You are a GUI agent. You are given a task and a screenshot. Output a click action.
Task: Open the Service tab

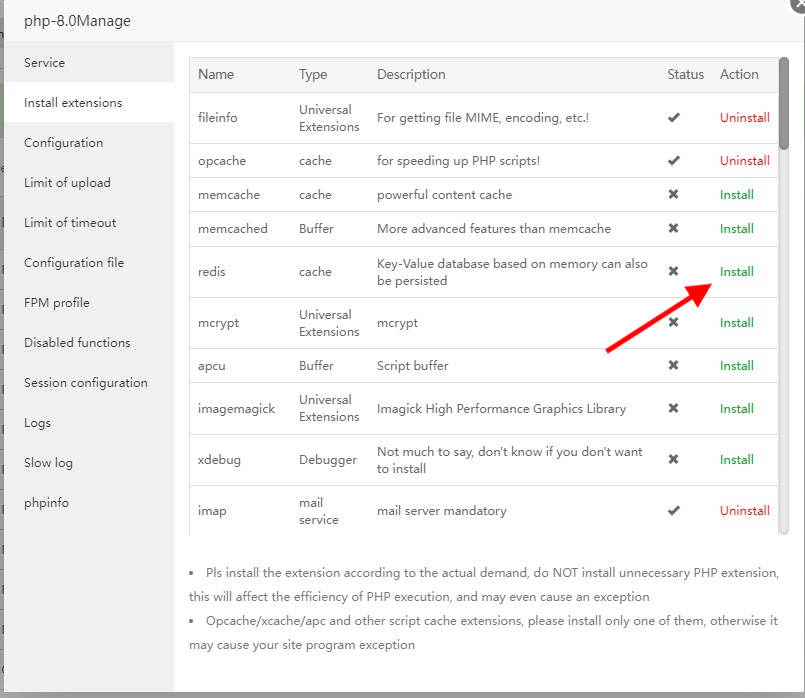[45, 63]
